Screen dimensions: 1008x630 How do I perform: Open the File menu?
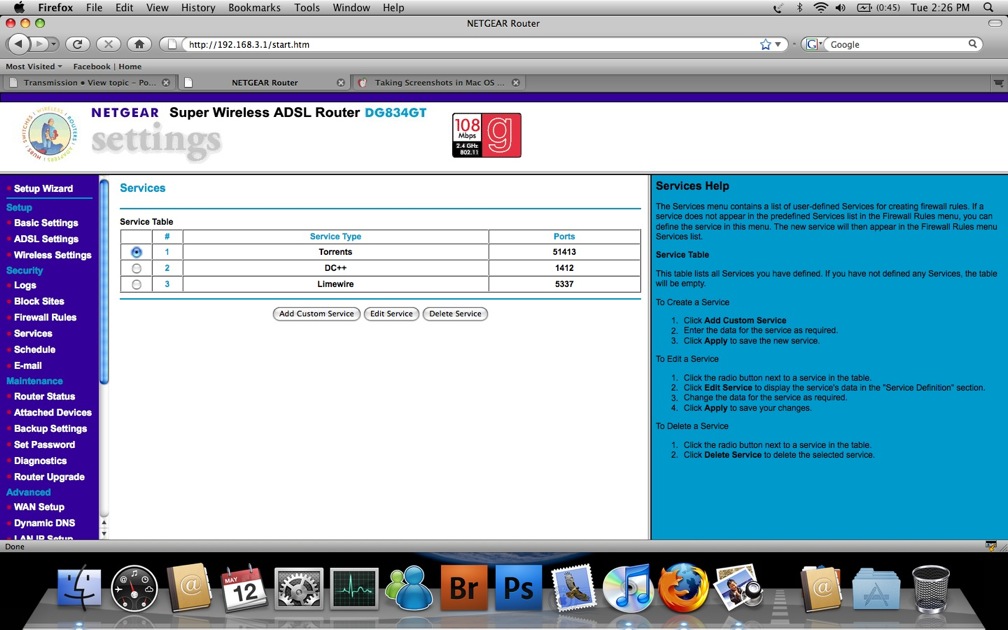[94, 8]
